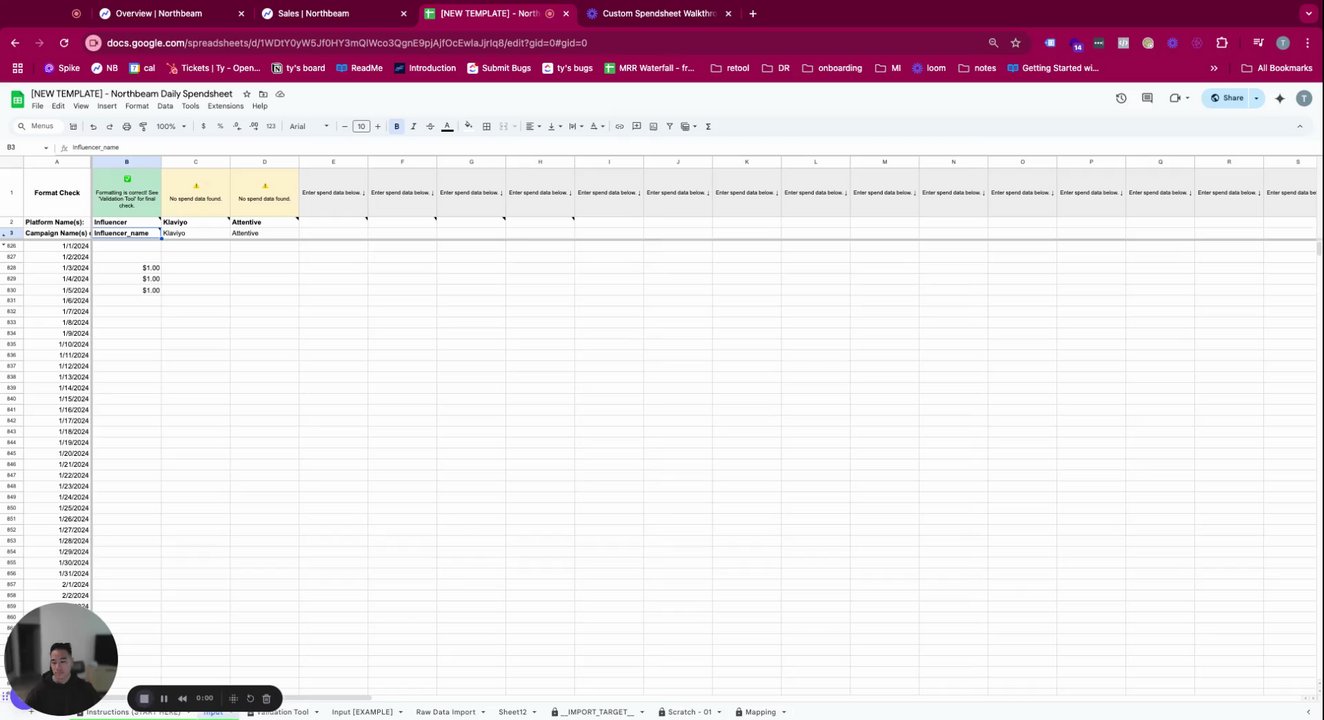
Task: Open fill color picker
Action: pos(468,127)
